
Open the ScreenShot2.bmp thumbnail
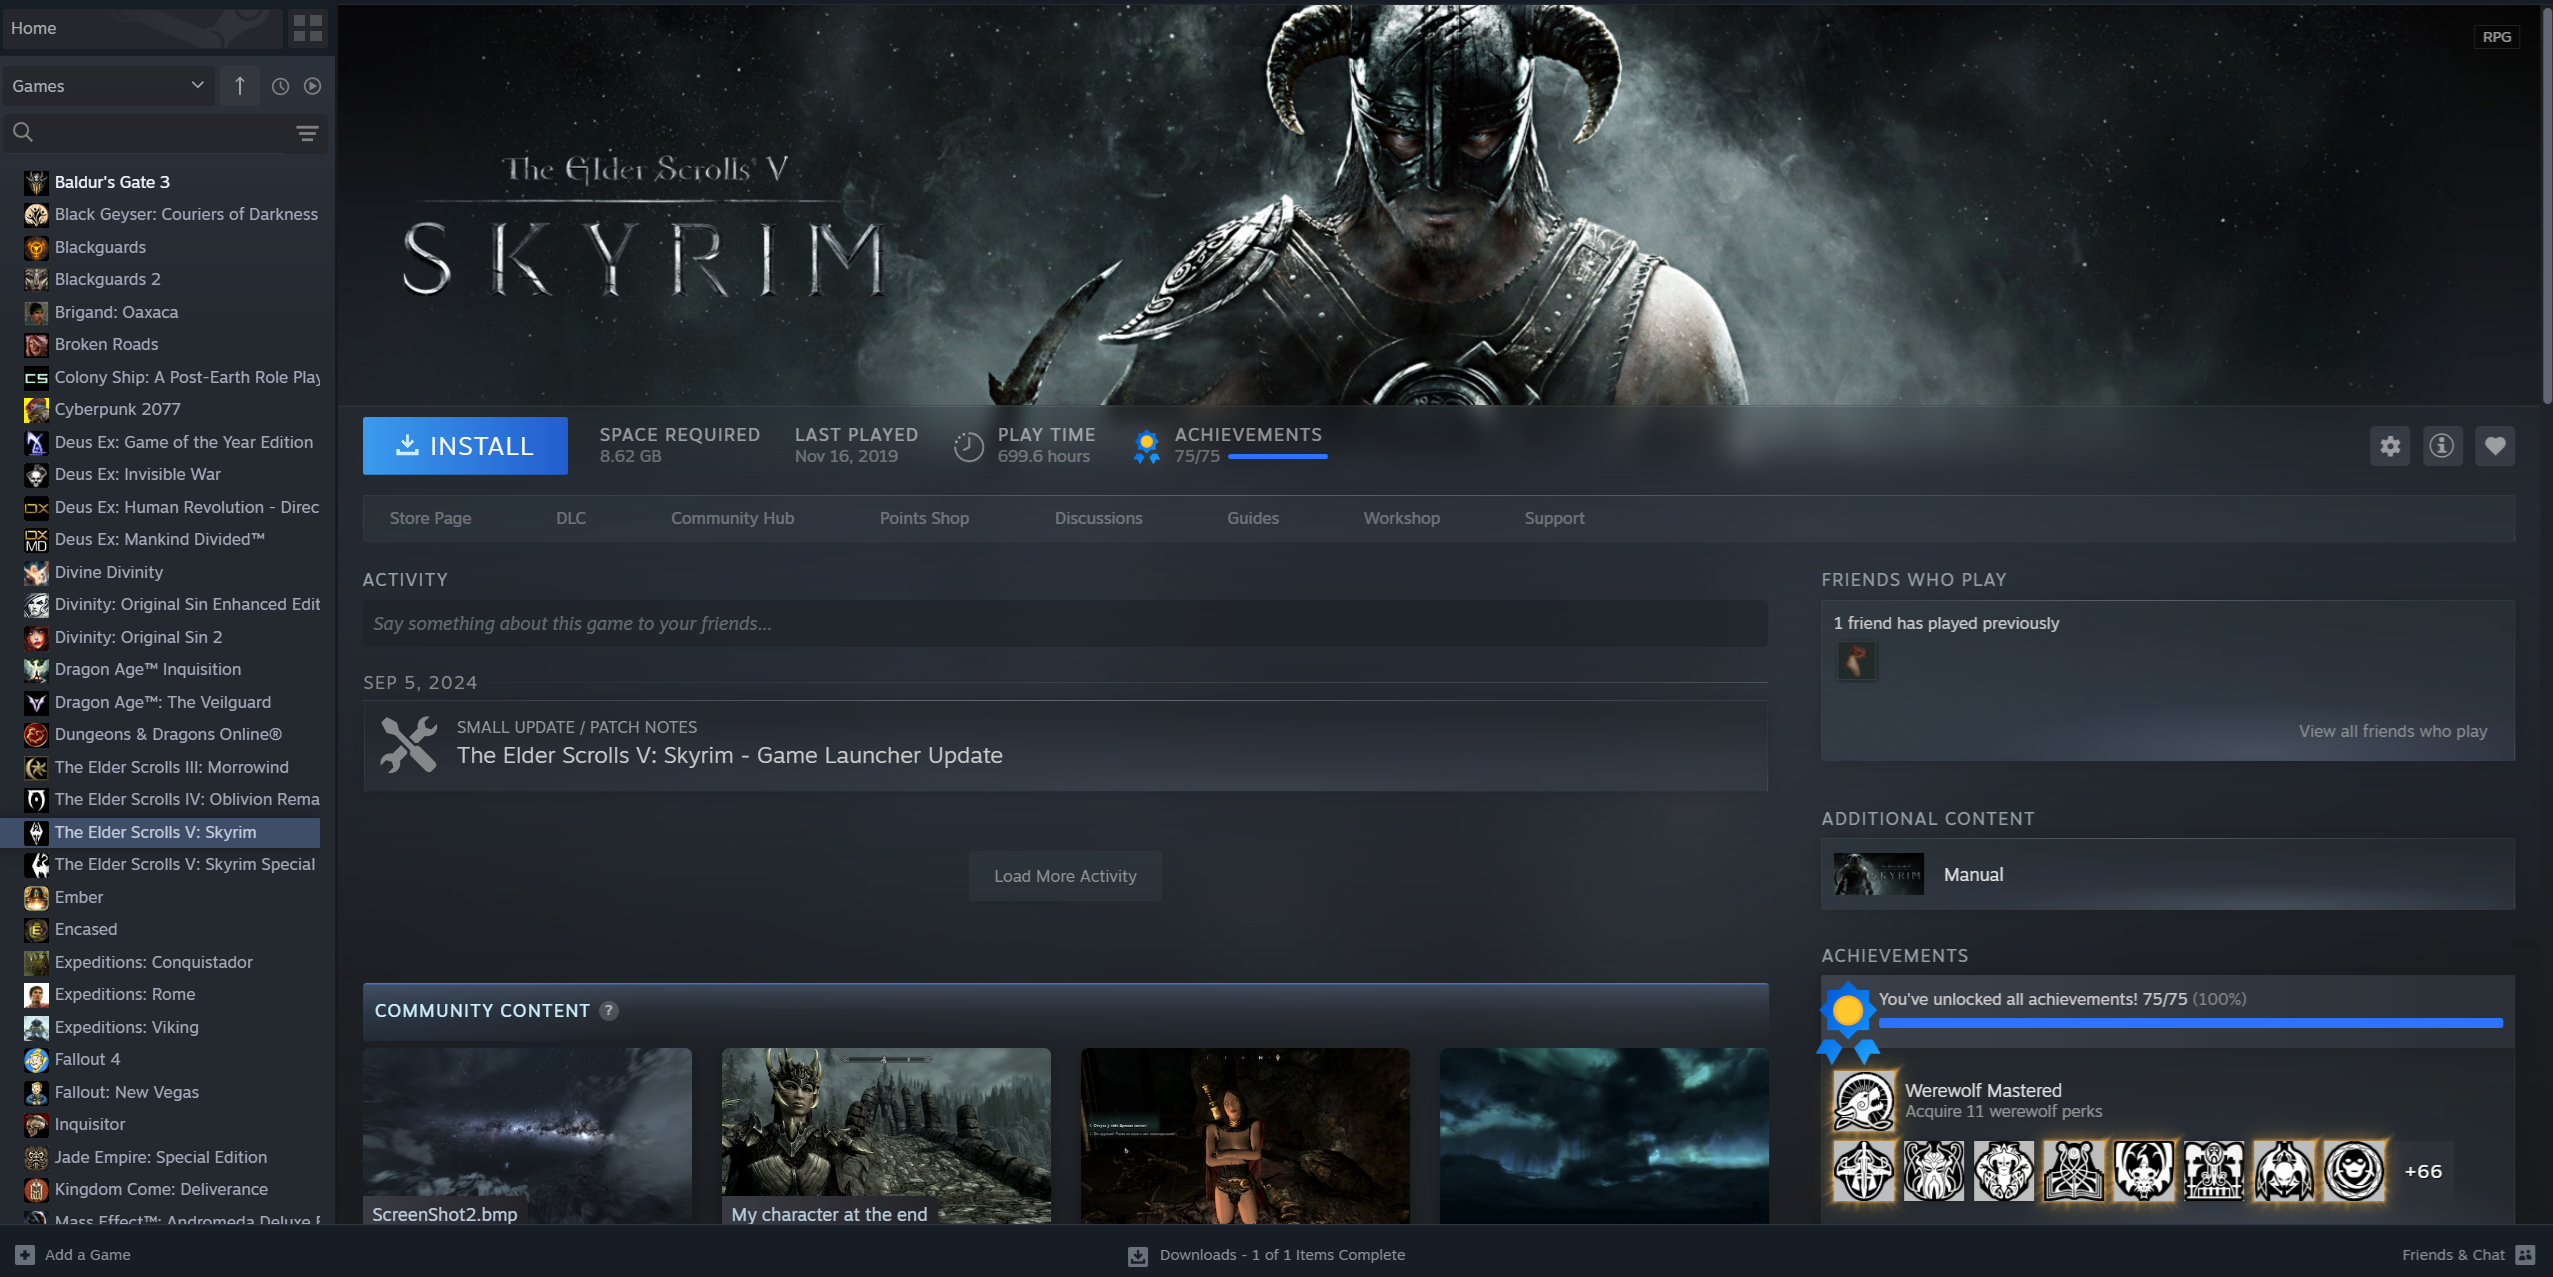527,1136
